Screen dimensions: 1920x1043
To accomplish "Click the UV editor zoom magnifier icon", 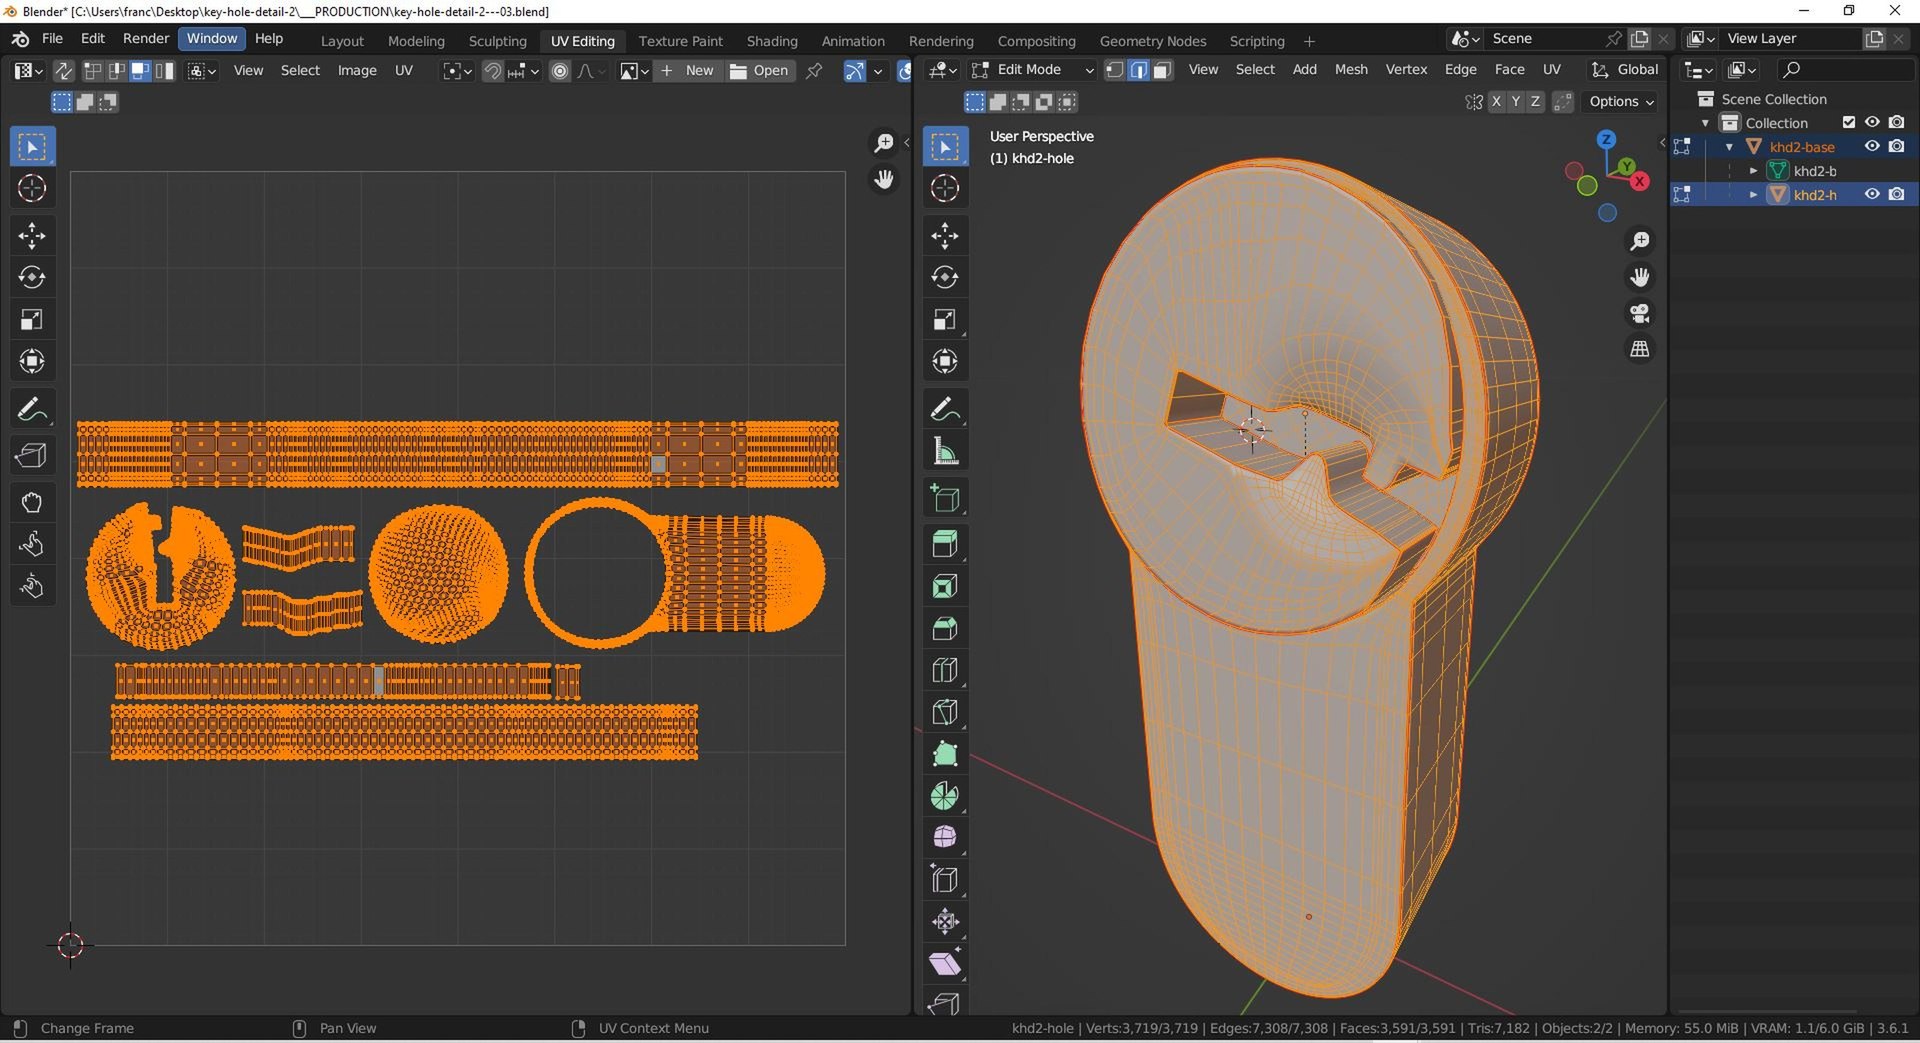I will pyautogui.click(x=884, y=143).
